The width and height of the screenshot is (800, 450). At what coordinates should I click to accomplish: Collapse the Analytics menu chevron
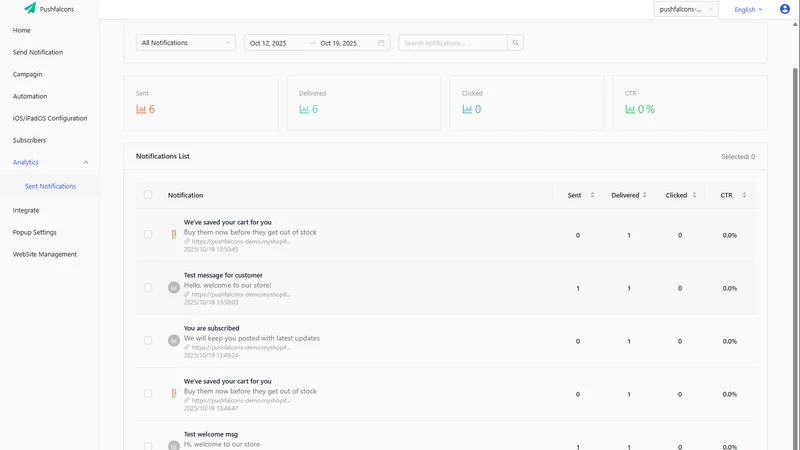tap(86, 162)
